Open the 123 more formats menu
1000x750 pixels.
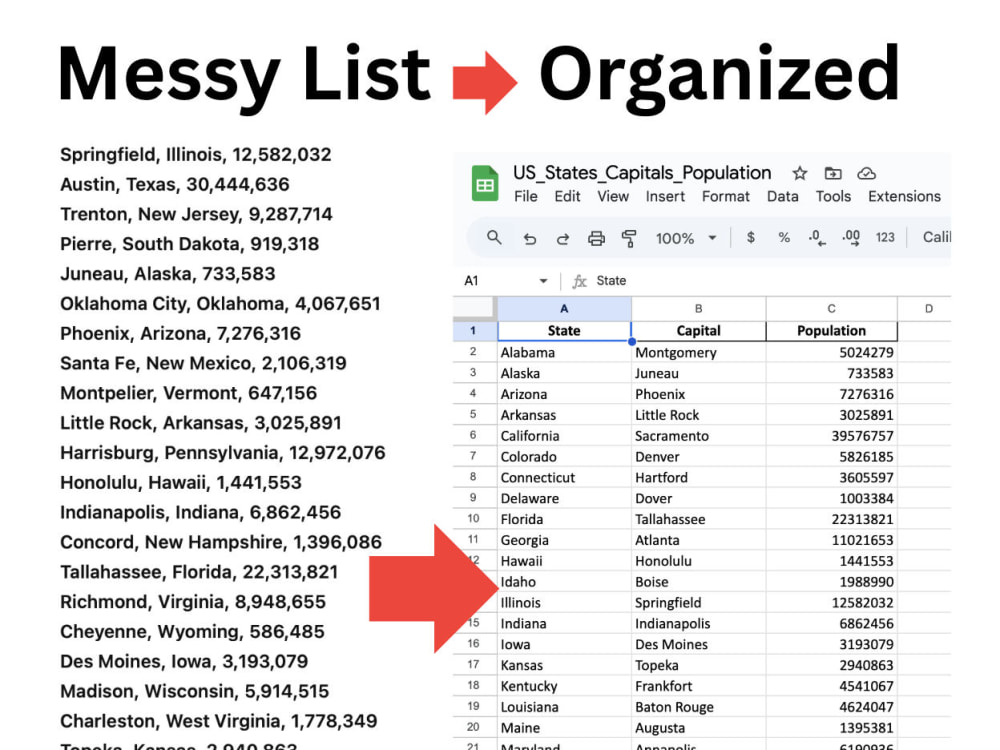click(885, 237)
